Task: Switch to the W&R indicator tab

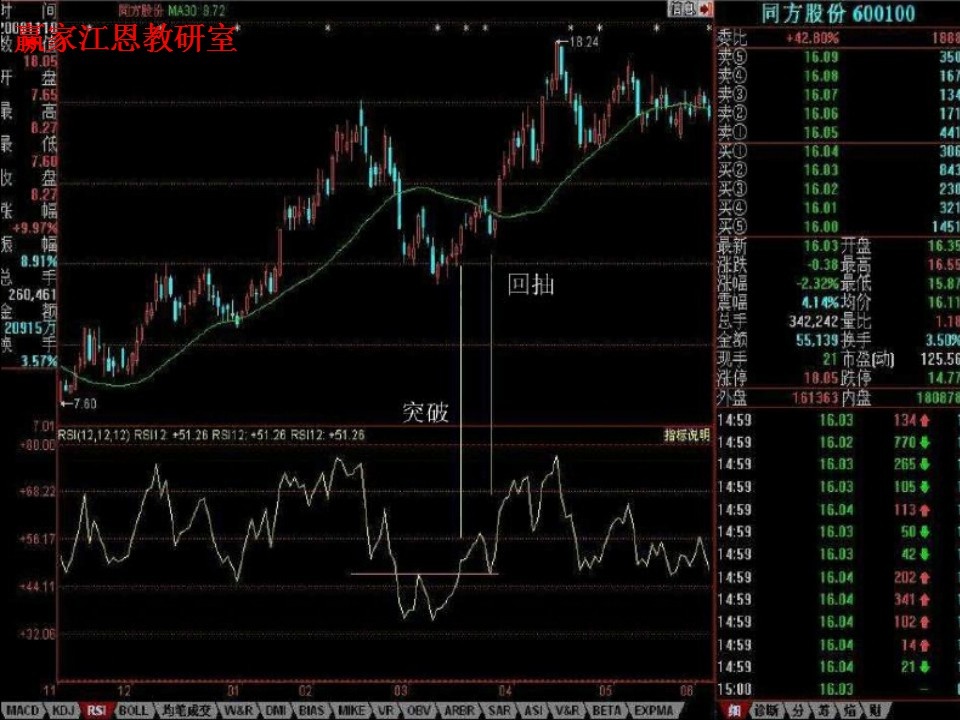Action: [x=238, y=711]
